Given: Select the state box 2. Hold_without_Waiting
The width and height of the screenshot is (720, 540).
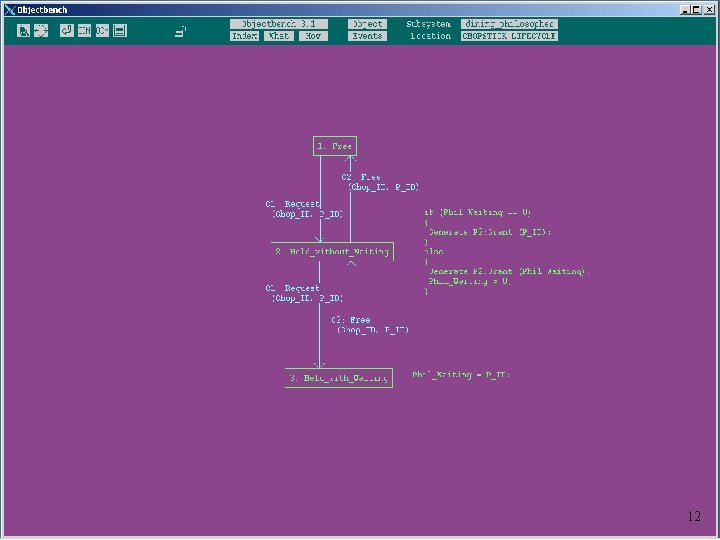Looking at the screenshot, I should click(x=332, y=252).
